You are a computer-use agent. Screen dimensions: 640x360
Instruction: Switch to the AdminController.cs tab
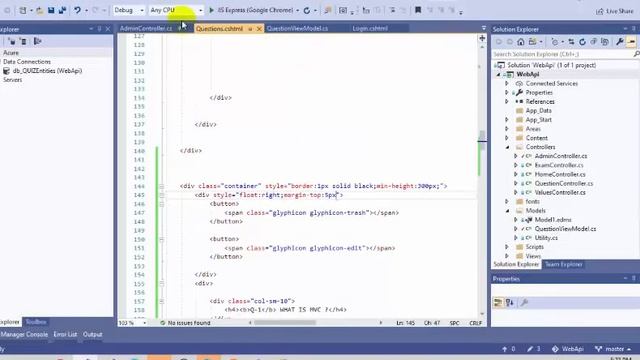tap(146, 29)
